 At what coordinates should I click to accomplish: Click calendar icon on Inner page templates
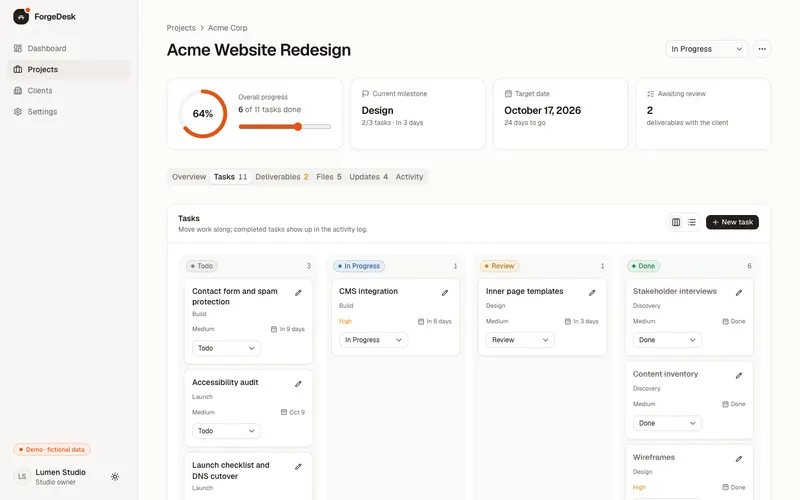(x=568, y=321)
